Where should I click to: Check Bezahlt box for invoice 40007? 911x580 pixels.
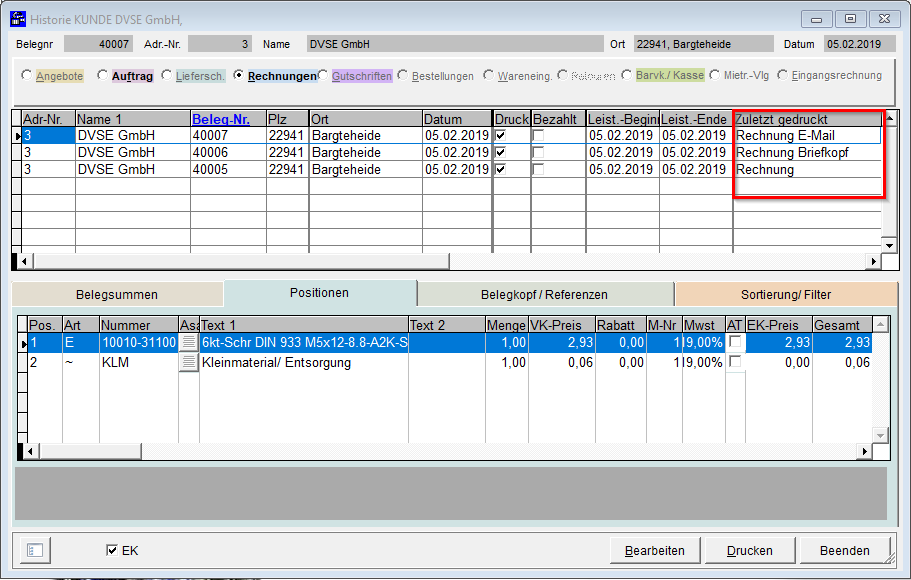(540, 135)
